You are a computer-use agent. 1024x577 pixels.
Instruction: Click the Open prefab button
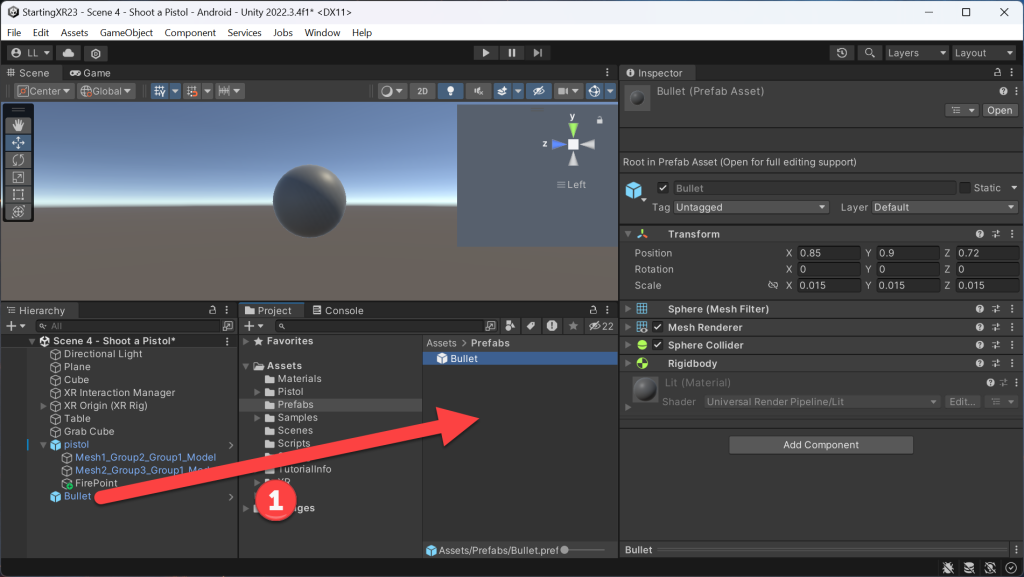999,110
